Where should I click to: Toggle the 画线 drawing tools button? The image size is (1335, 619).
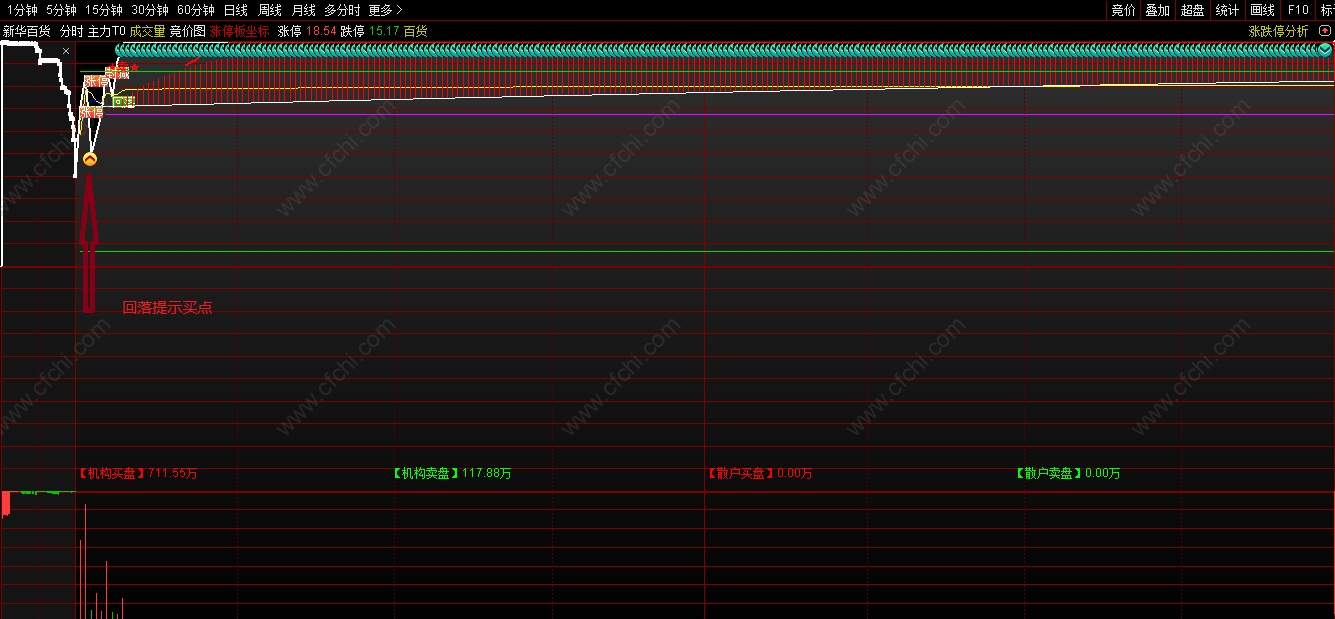[1263, 10]
